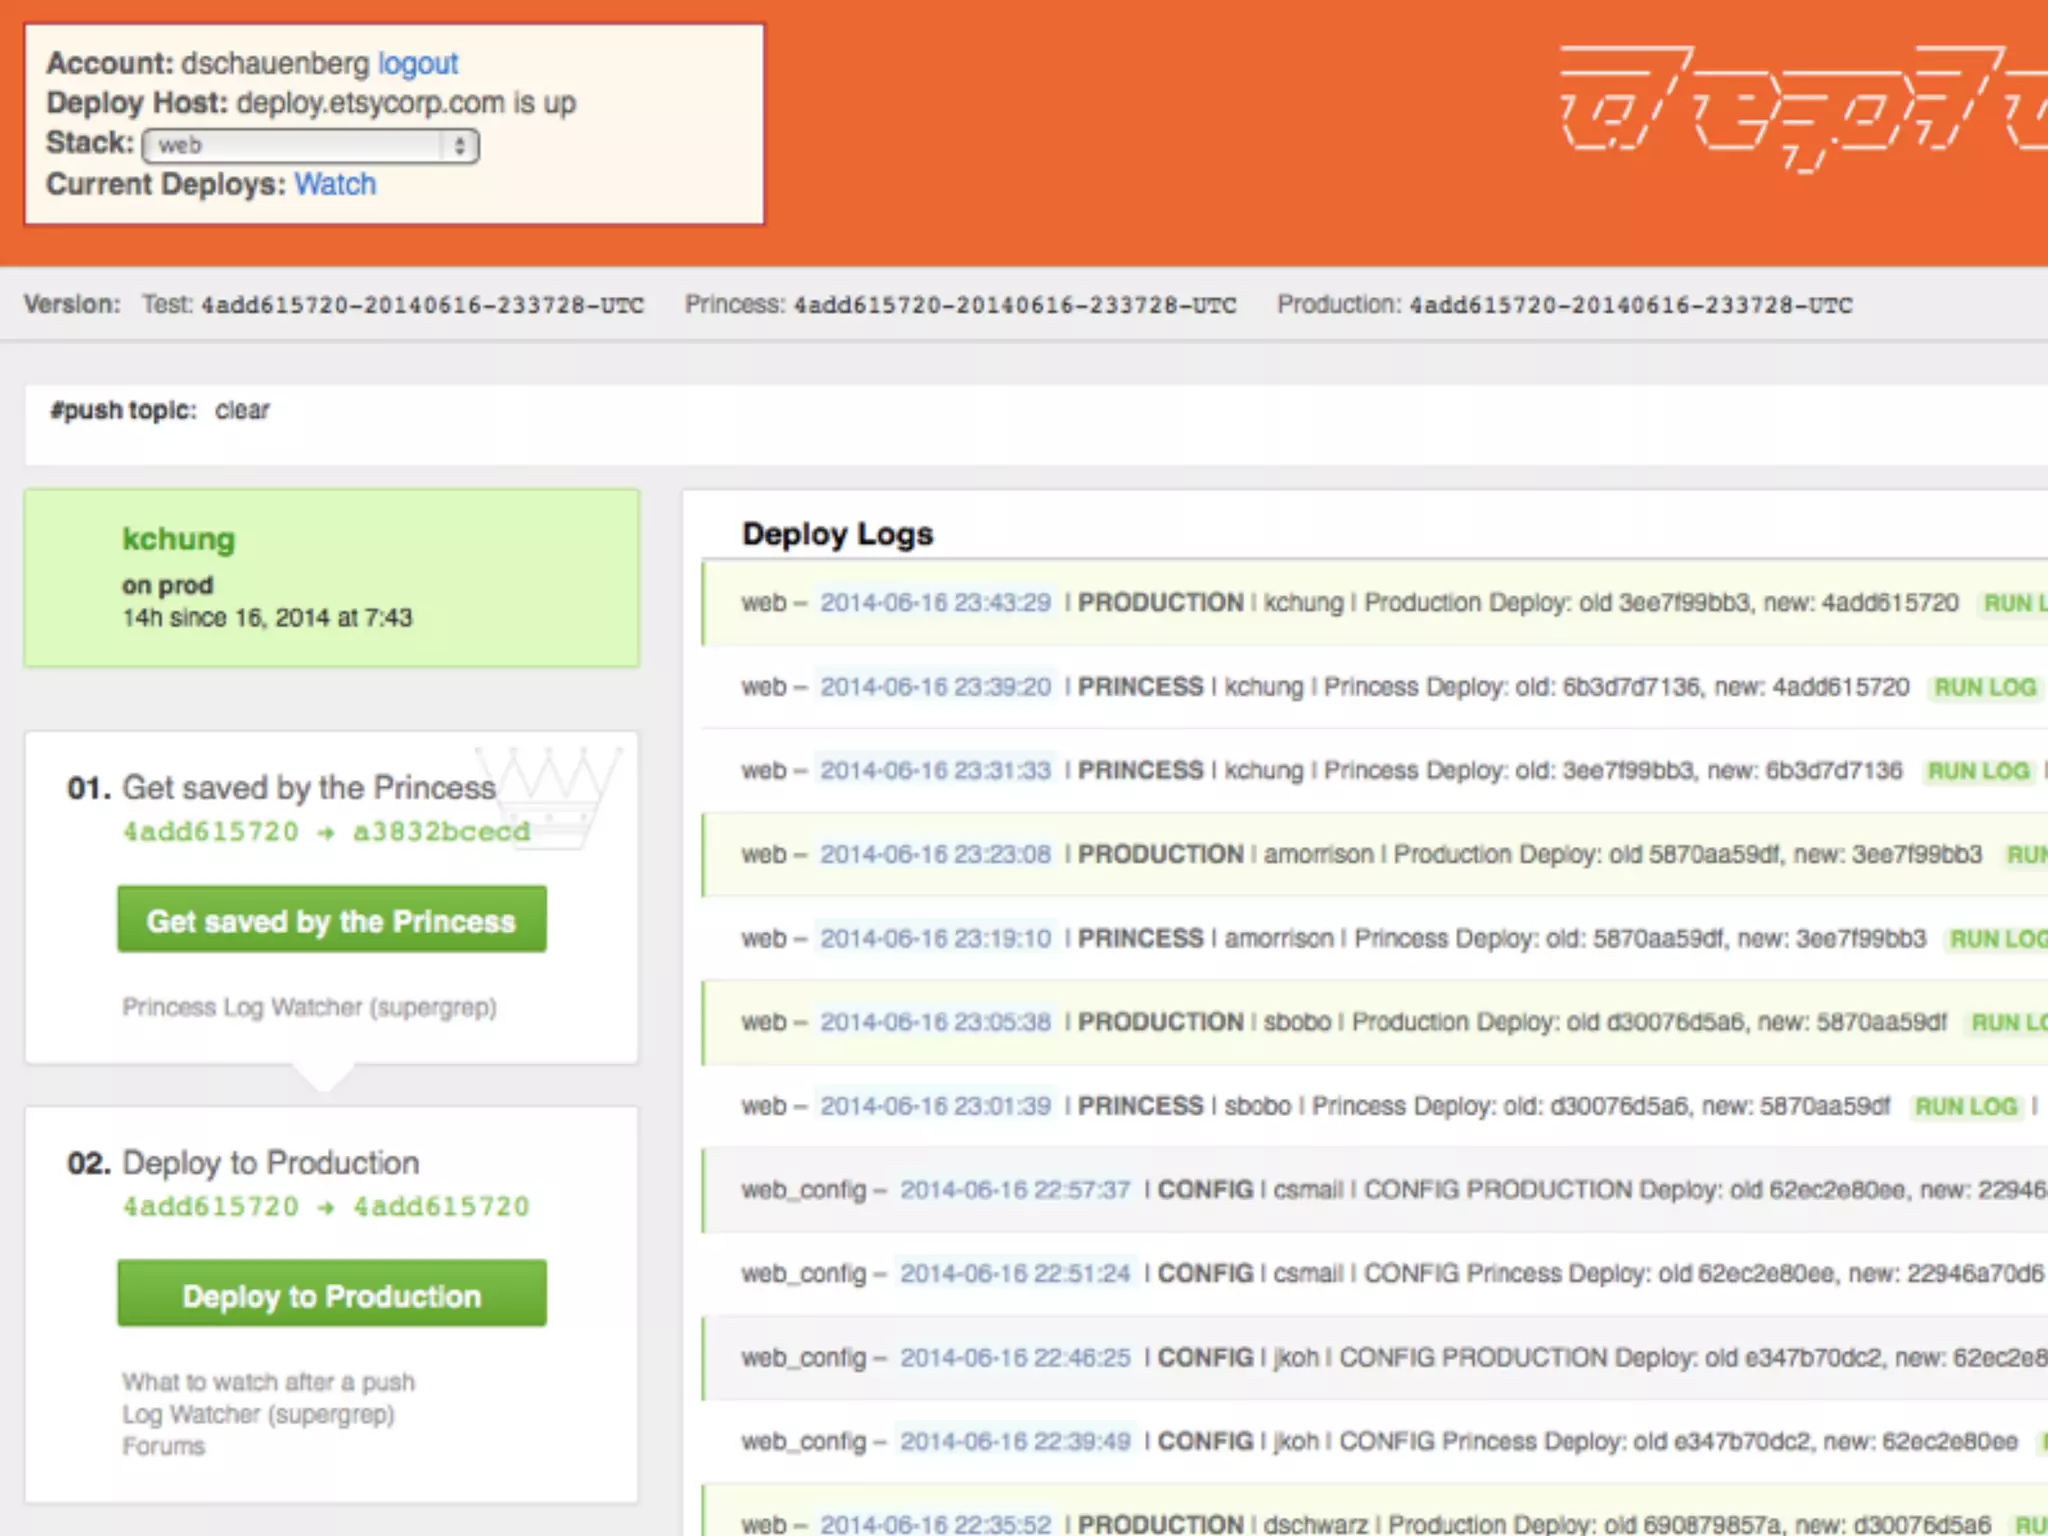
Task: Open Log Watcher (supergrep) under production
Action: click(258, 1415)
